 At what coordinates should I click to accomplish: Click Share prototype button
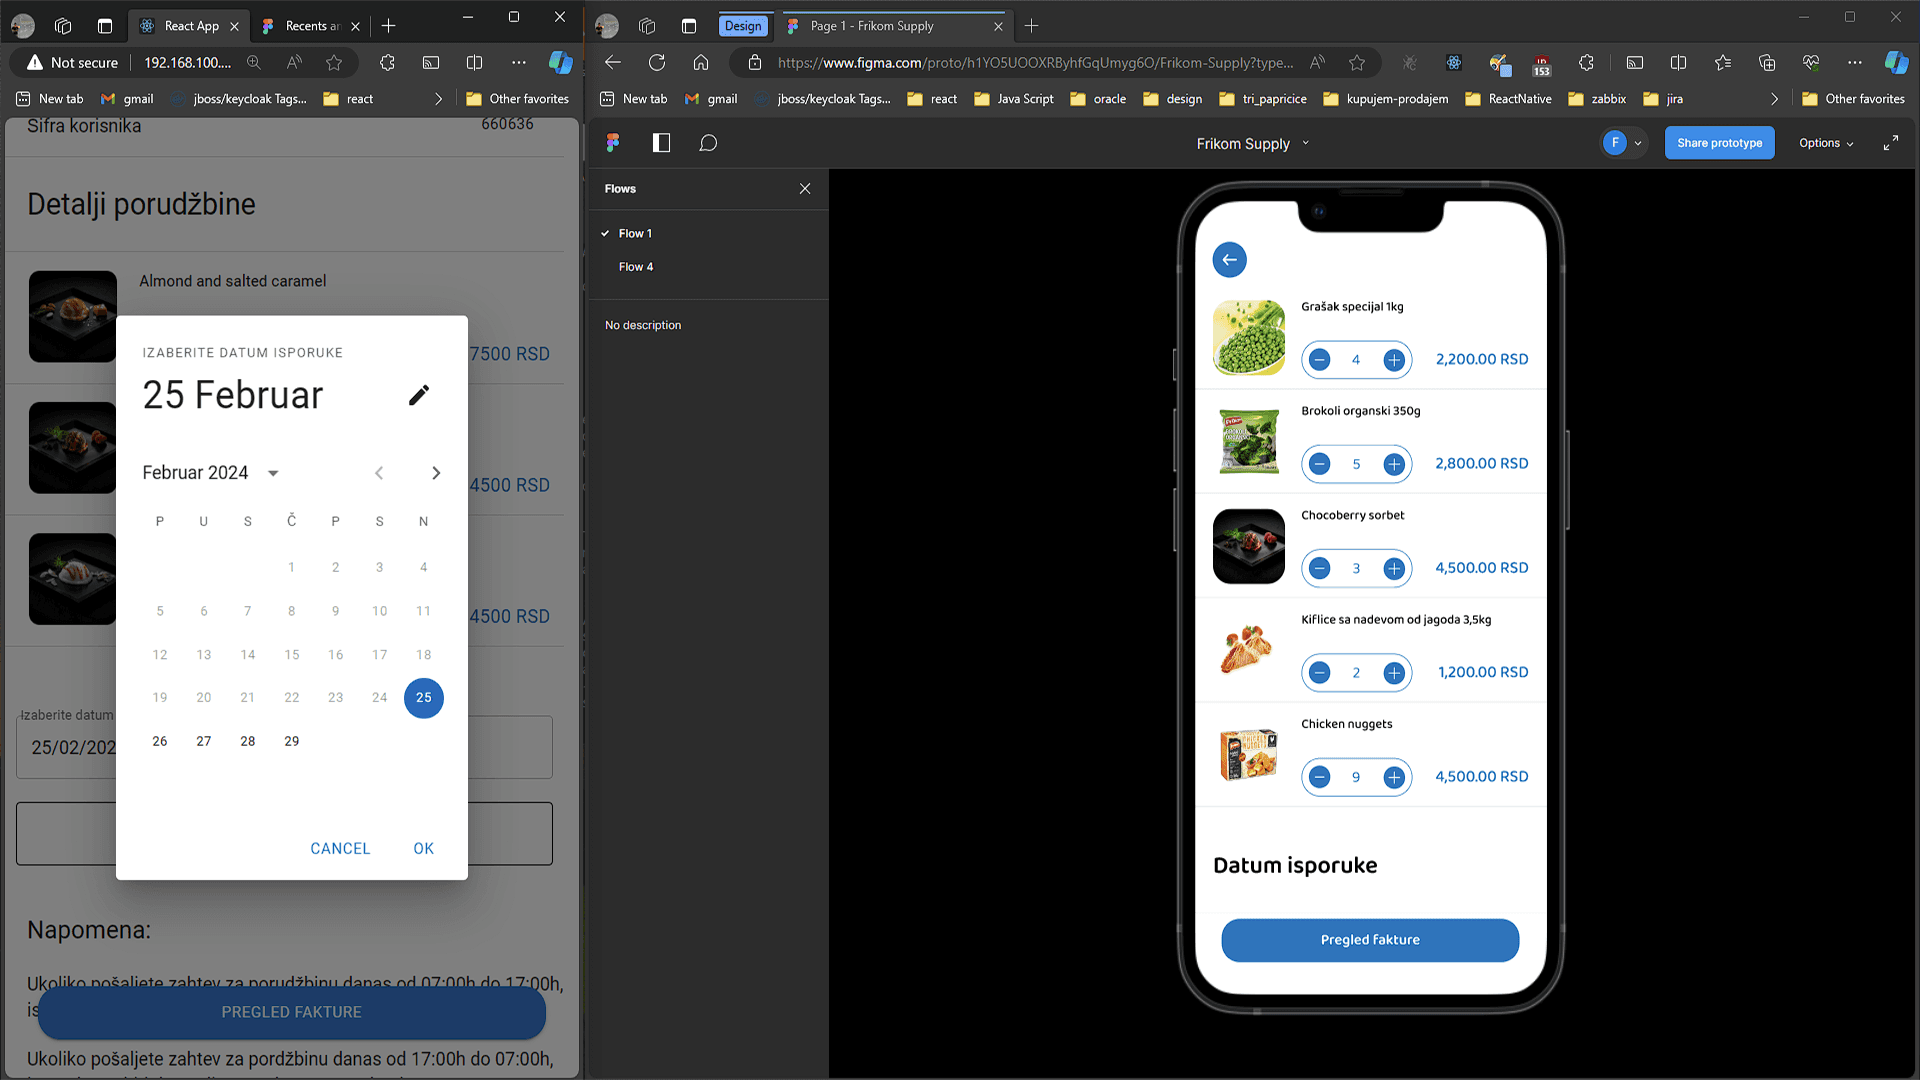(x=1719, y=143)
